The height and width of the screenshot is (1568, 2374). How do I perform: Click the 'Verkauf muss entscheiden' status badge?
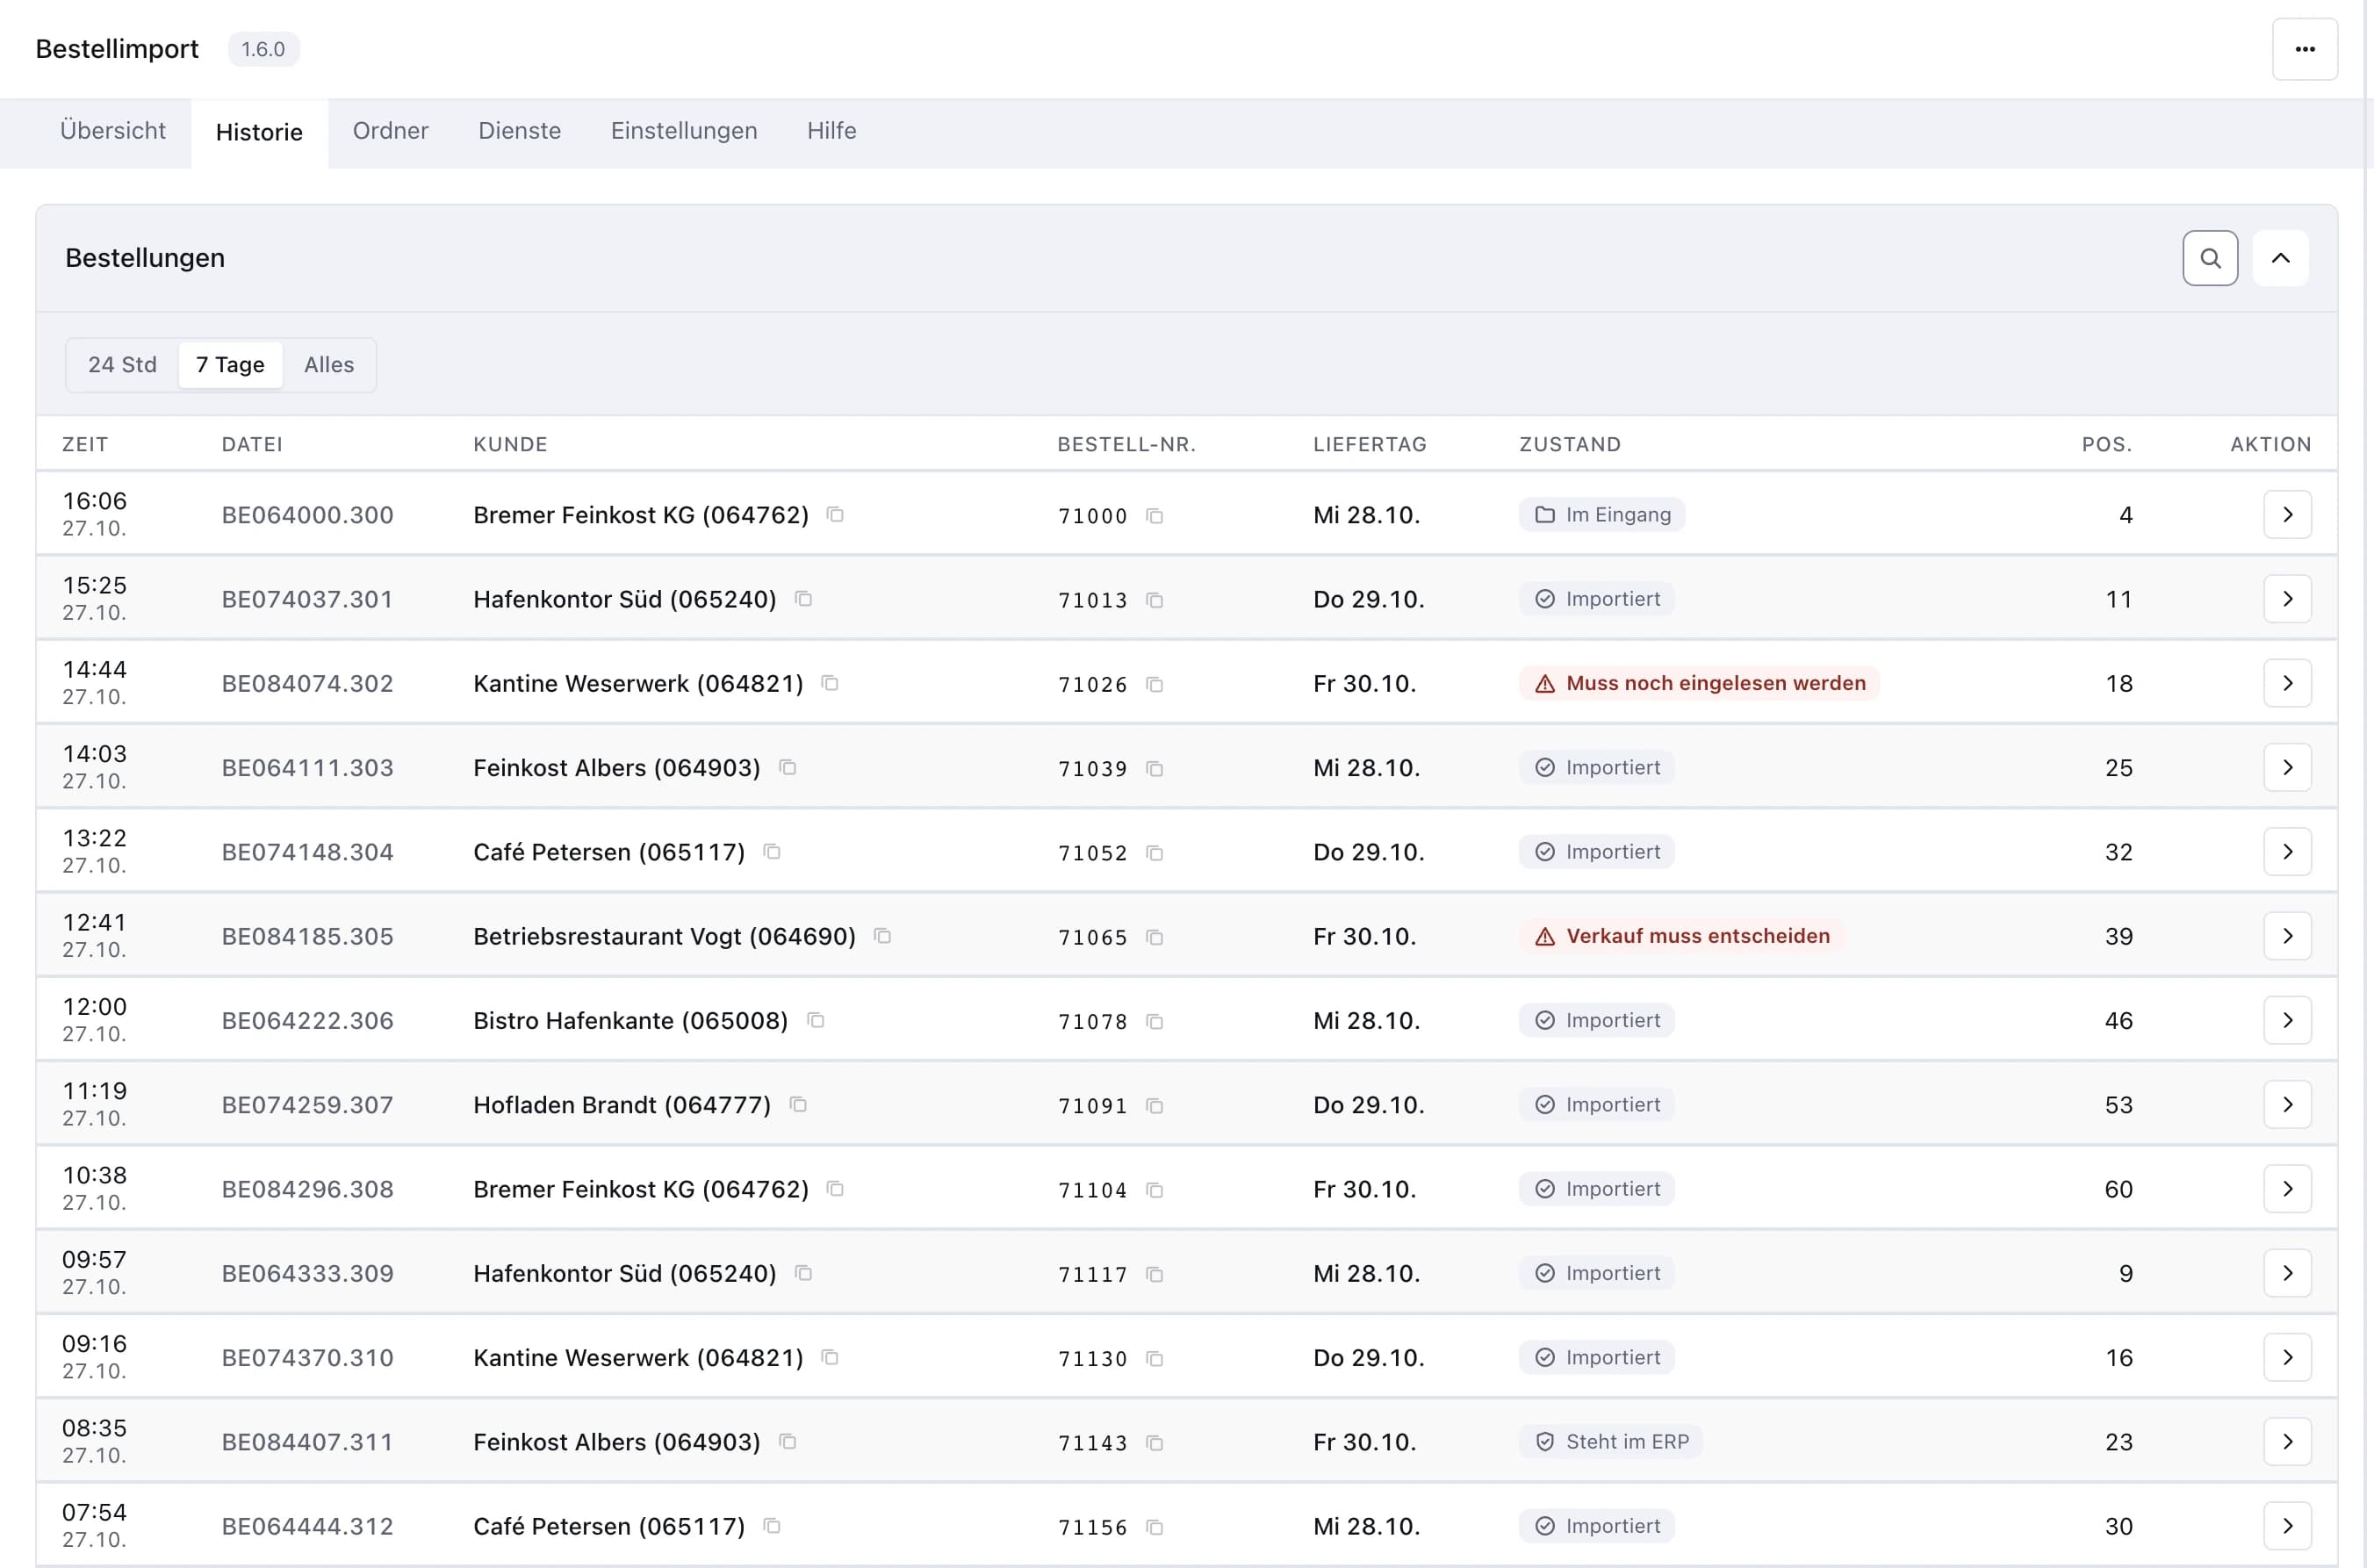(1681, 936)
